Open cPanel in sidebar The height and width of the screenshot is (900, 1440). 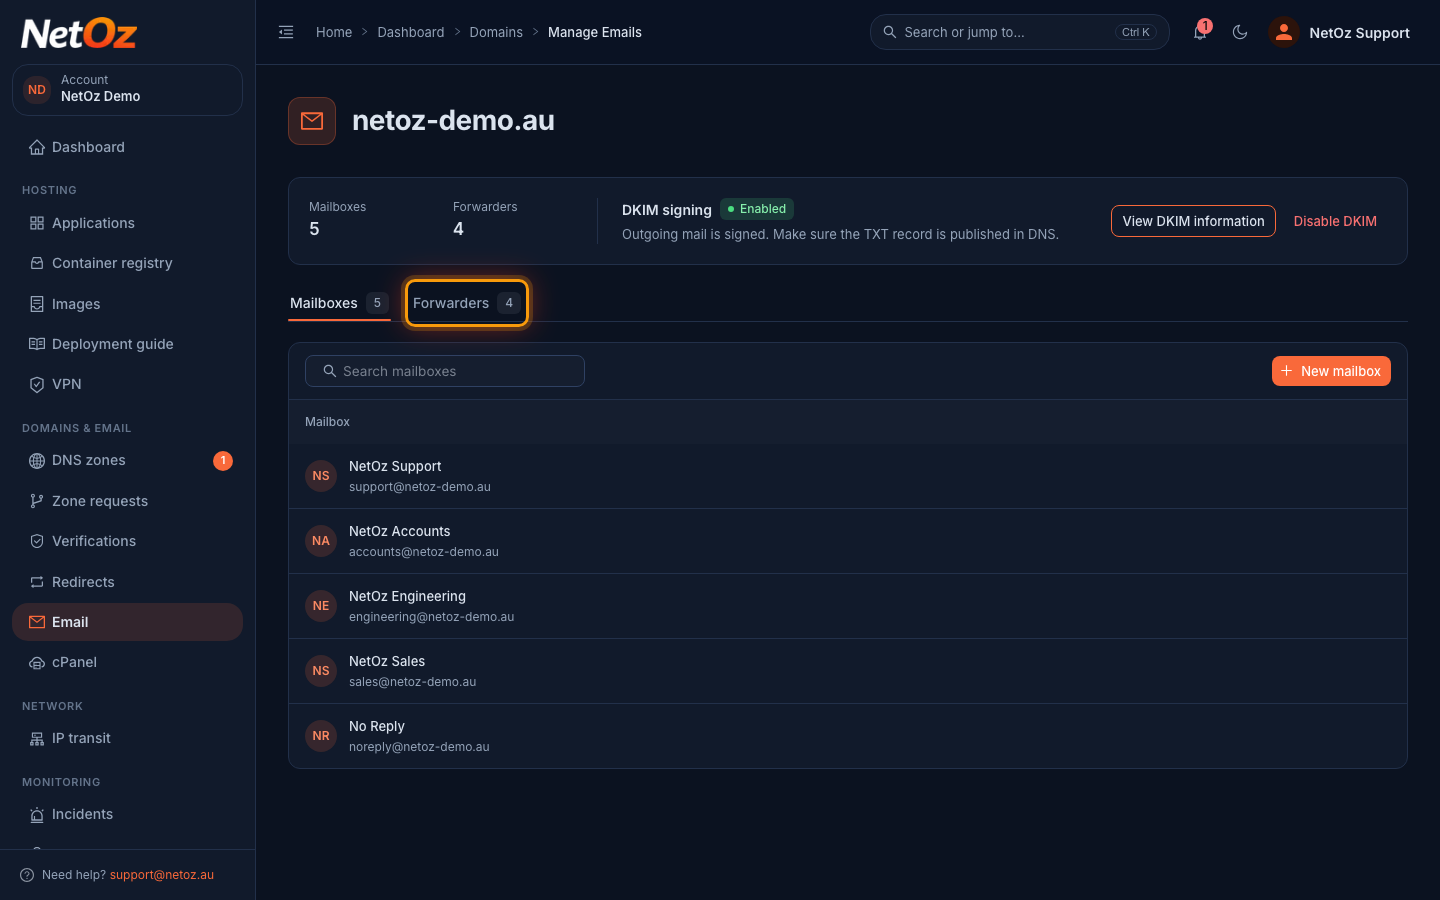[x=127, y=662]
